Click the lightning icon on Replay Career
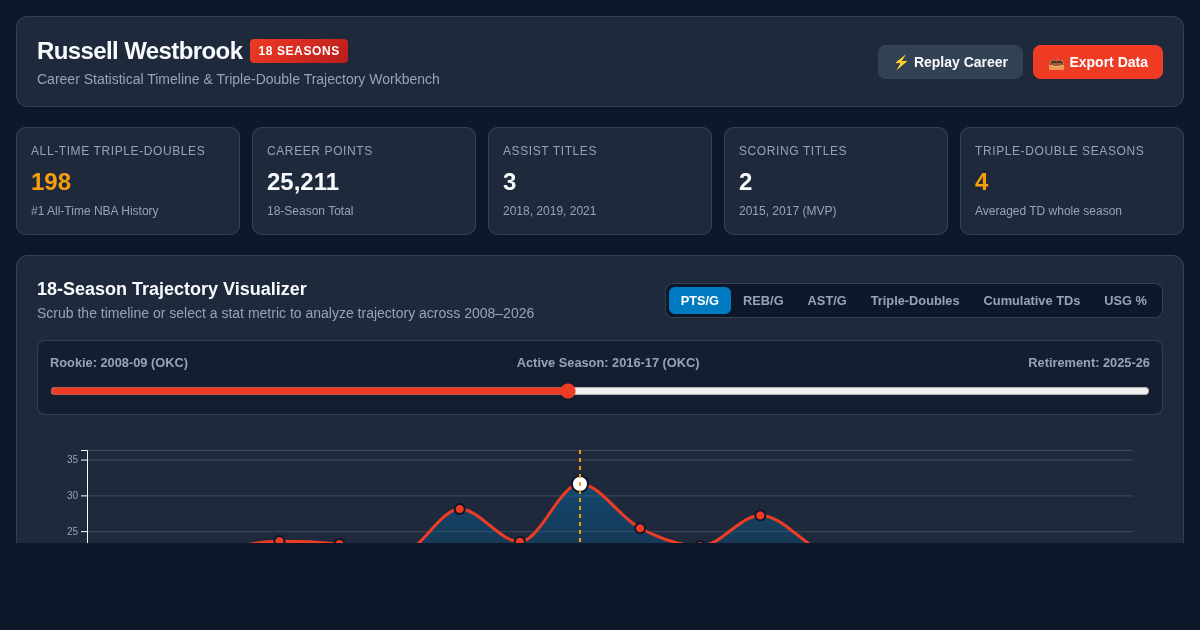Viewport: 1200px width, 630px height. (901, 62)
